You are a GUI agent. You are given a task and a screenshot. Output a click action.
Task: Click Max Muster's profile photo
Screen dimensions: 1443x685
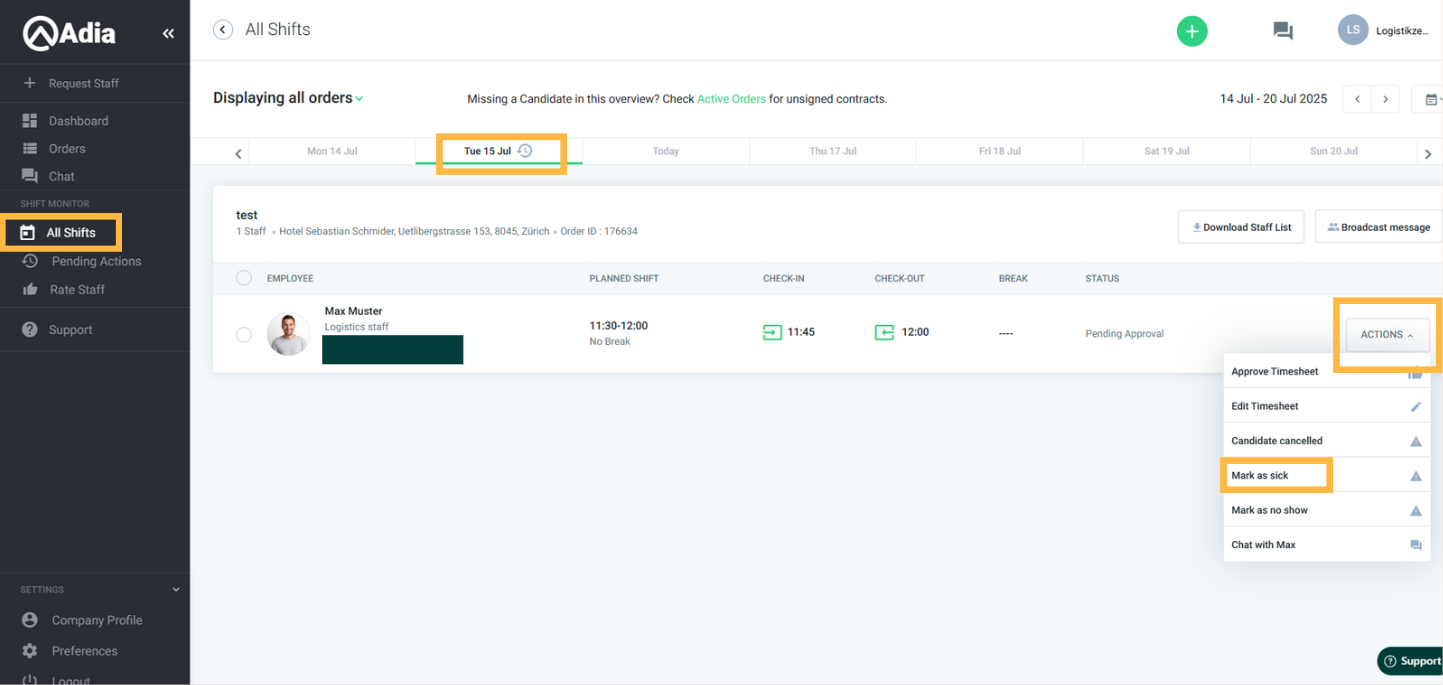[288, 334]
